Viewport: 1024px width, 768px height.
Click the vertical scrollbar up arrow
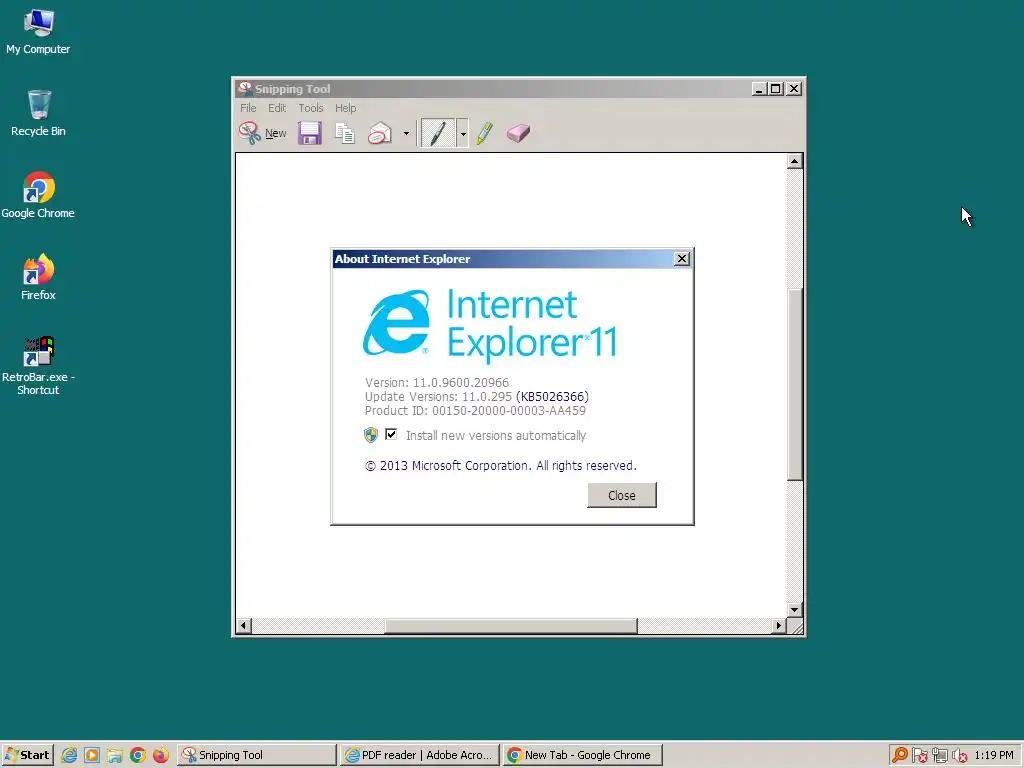[x=794, y=161]
